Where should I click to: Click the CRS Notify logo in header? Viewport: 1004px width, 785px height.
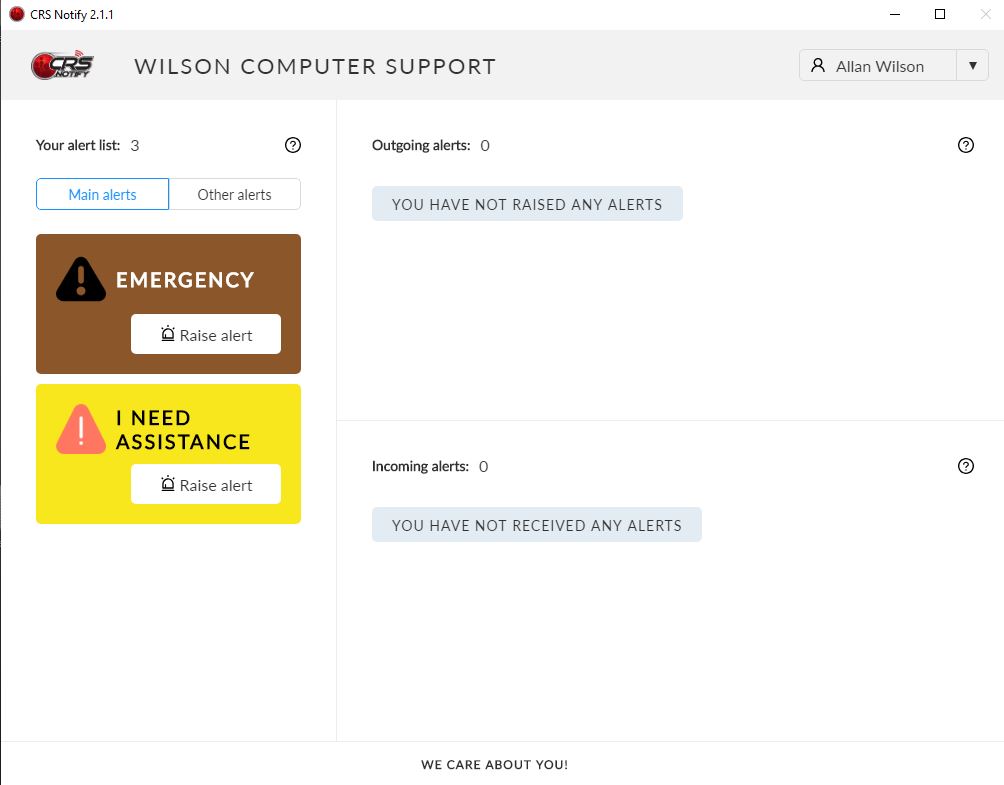pyautogui.click(x=62, y=66)
